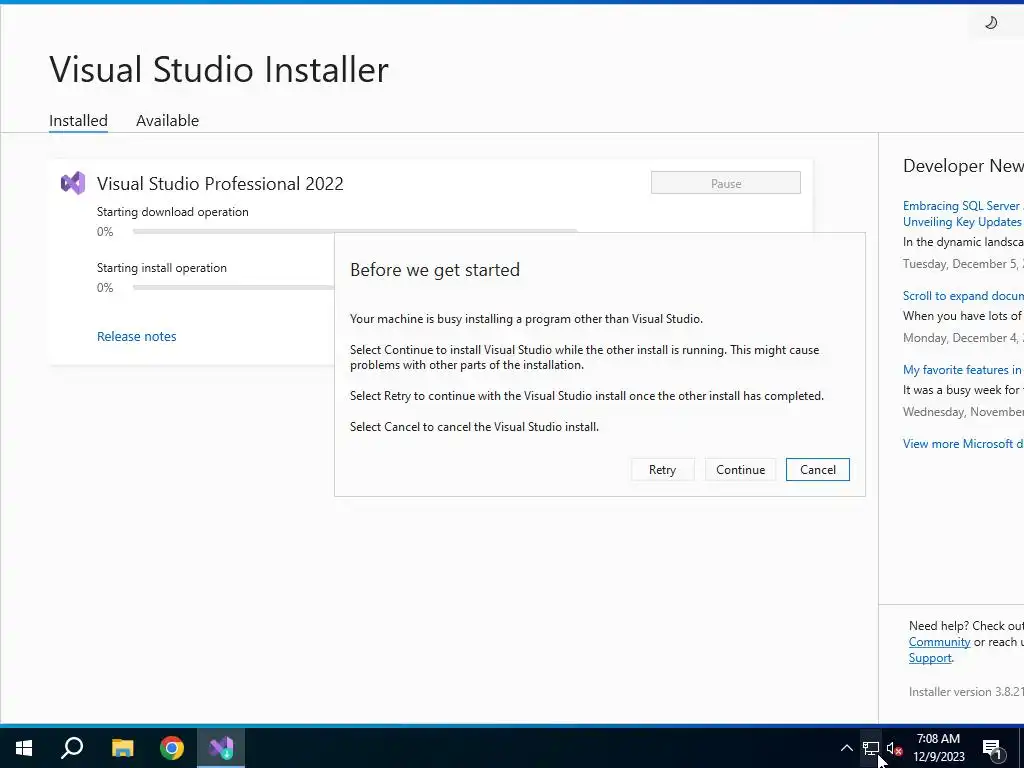Open Google Chrome from the taskbar
Screen dimensions: 1024x768
click(172, 748)
